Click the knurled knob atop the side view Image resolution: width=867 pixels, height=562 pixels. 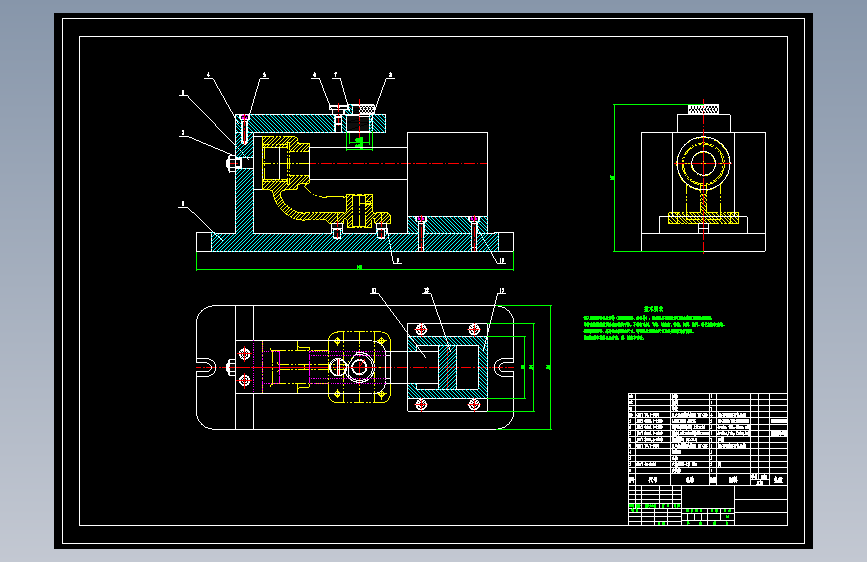coord(703,110)
